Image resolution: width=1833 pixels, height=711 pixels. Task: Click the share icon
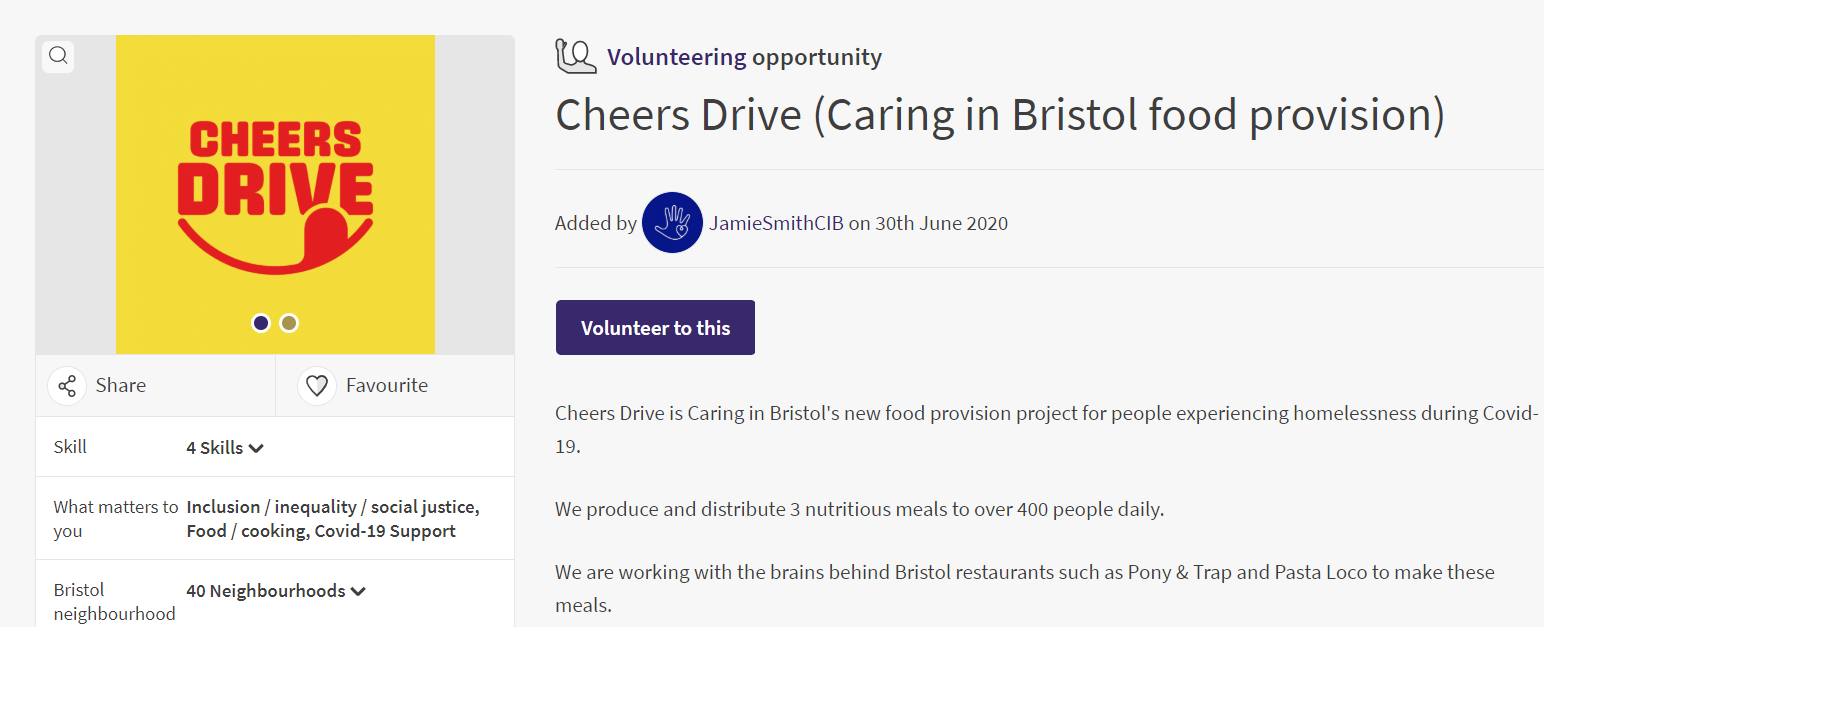point(67,386)
